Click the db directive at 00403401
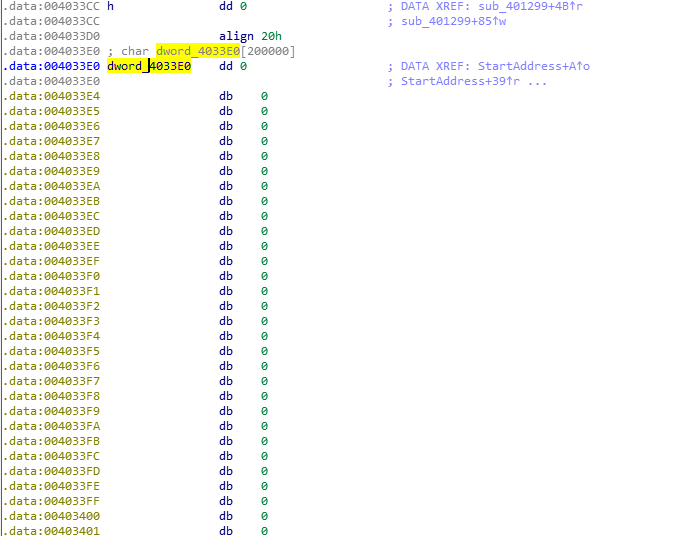This screenshot has width=682, height=536. (225, 530)
